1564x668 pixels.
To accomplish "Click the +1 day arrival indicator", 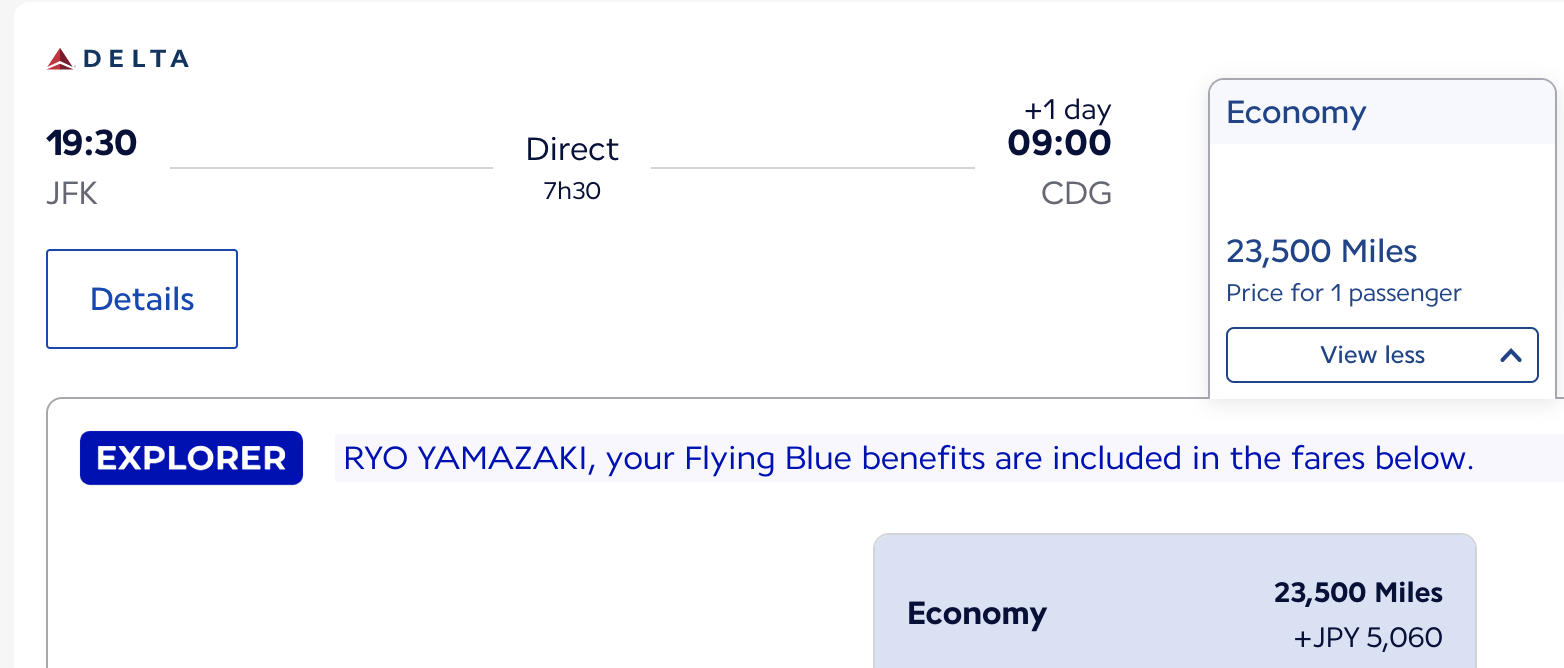I will 1067,109.
